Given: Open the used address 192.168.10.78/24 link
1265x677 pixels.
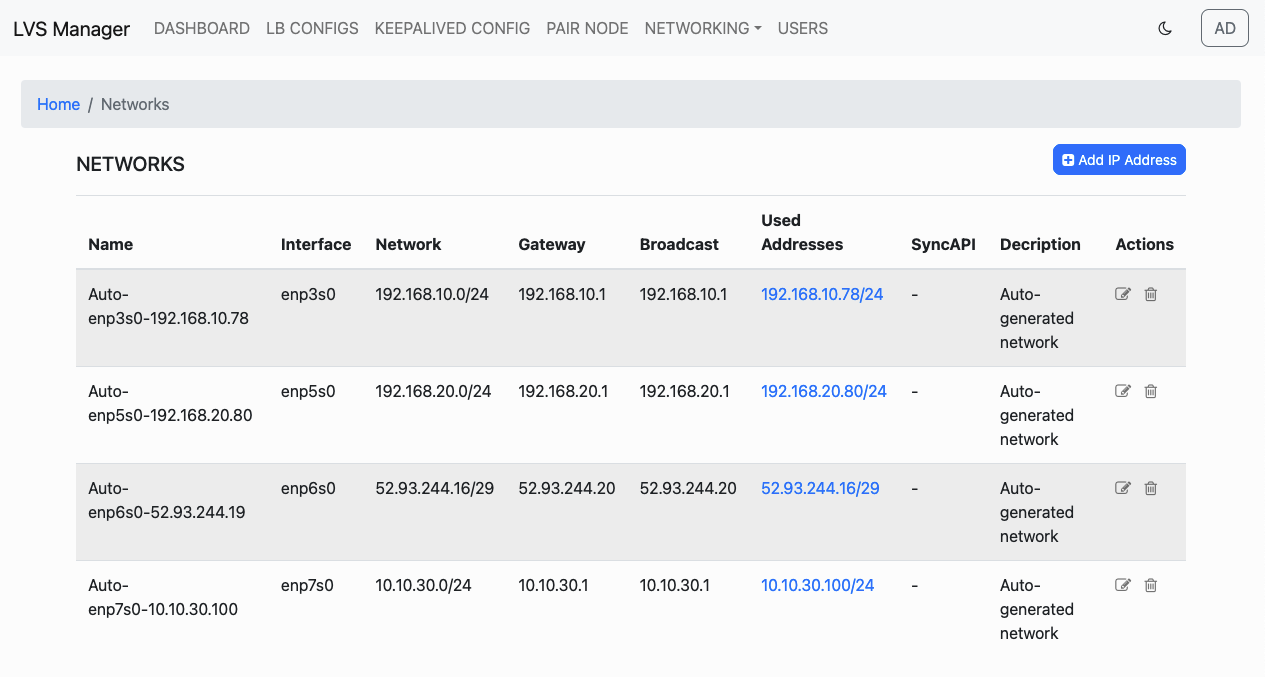Looking at the screenshot, I should tap(822, 294).
